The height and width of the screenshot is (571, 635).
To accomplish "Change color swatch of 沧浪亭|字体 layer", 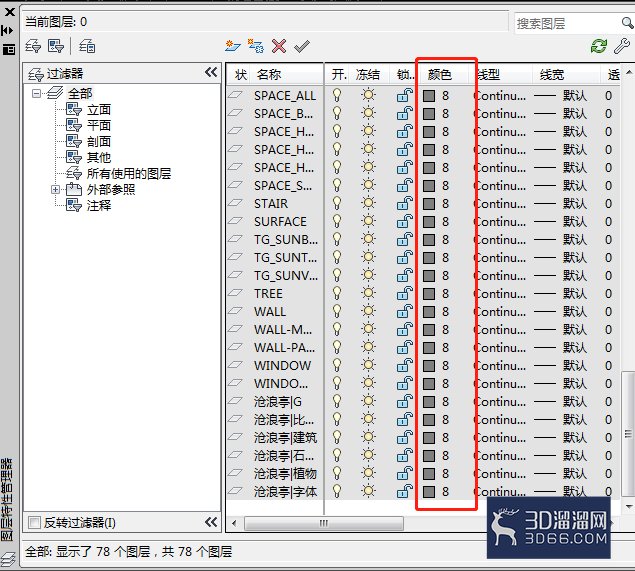I will [429, 492].
